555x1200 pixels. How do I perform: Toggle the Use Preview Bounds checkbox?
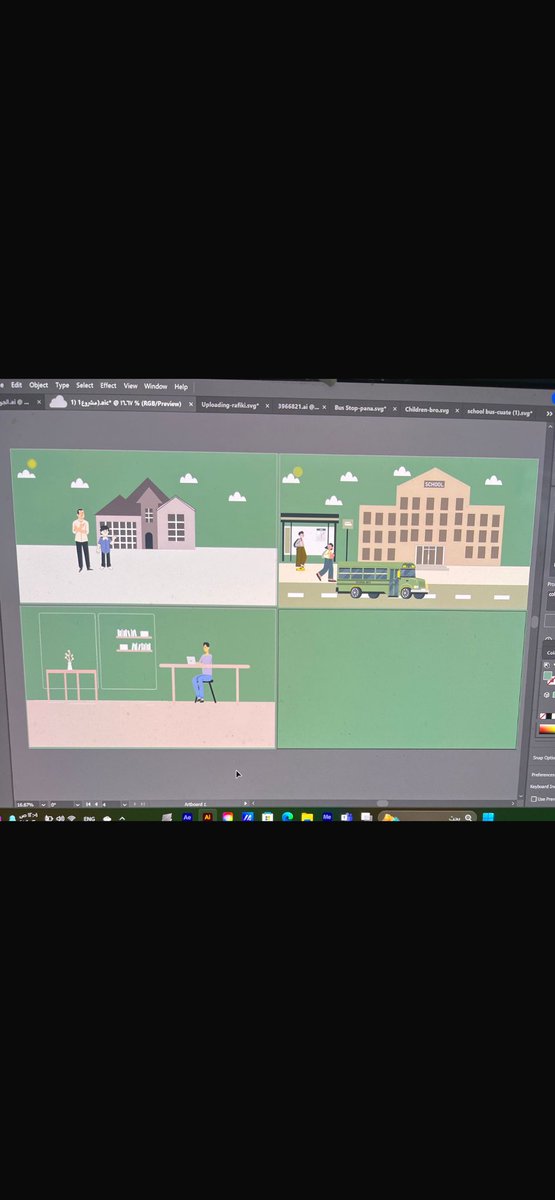[534, 798]
